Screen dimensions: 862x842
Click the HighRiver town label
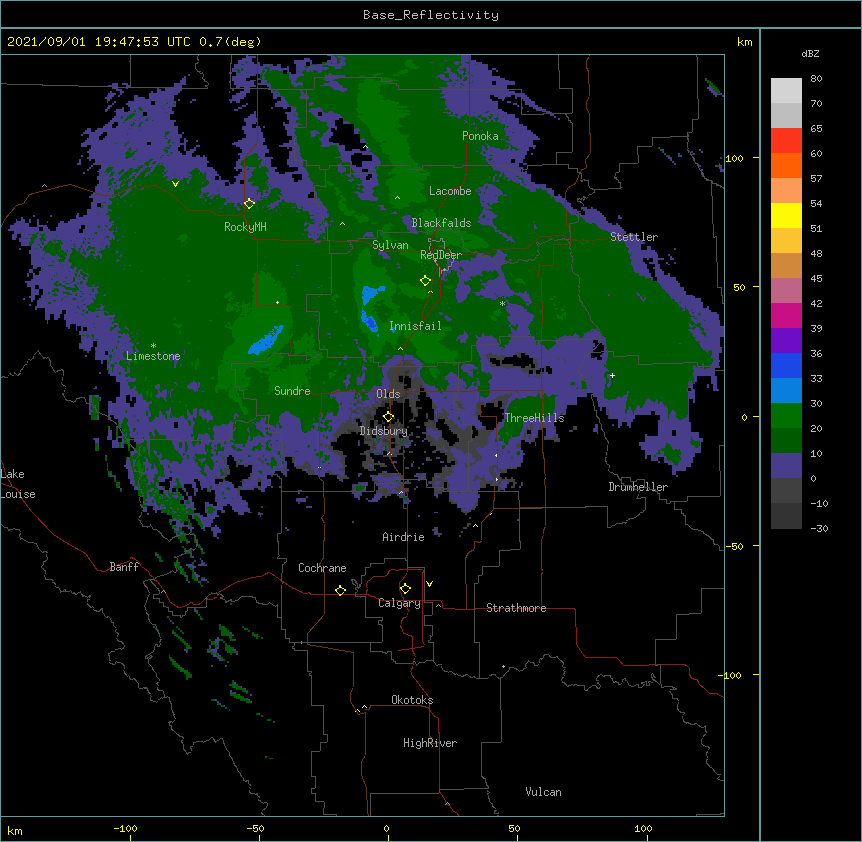point(430,743)
